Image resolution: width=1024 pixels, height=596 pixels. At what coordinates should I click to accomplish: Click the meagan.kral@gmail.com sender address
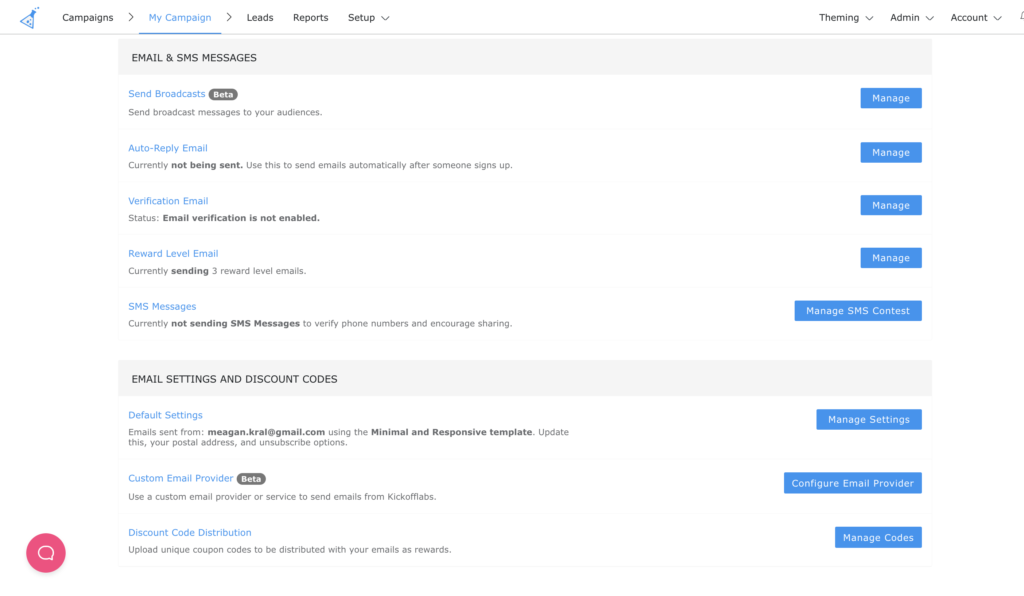(266, 432)
